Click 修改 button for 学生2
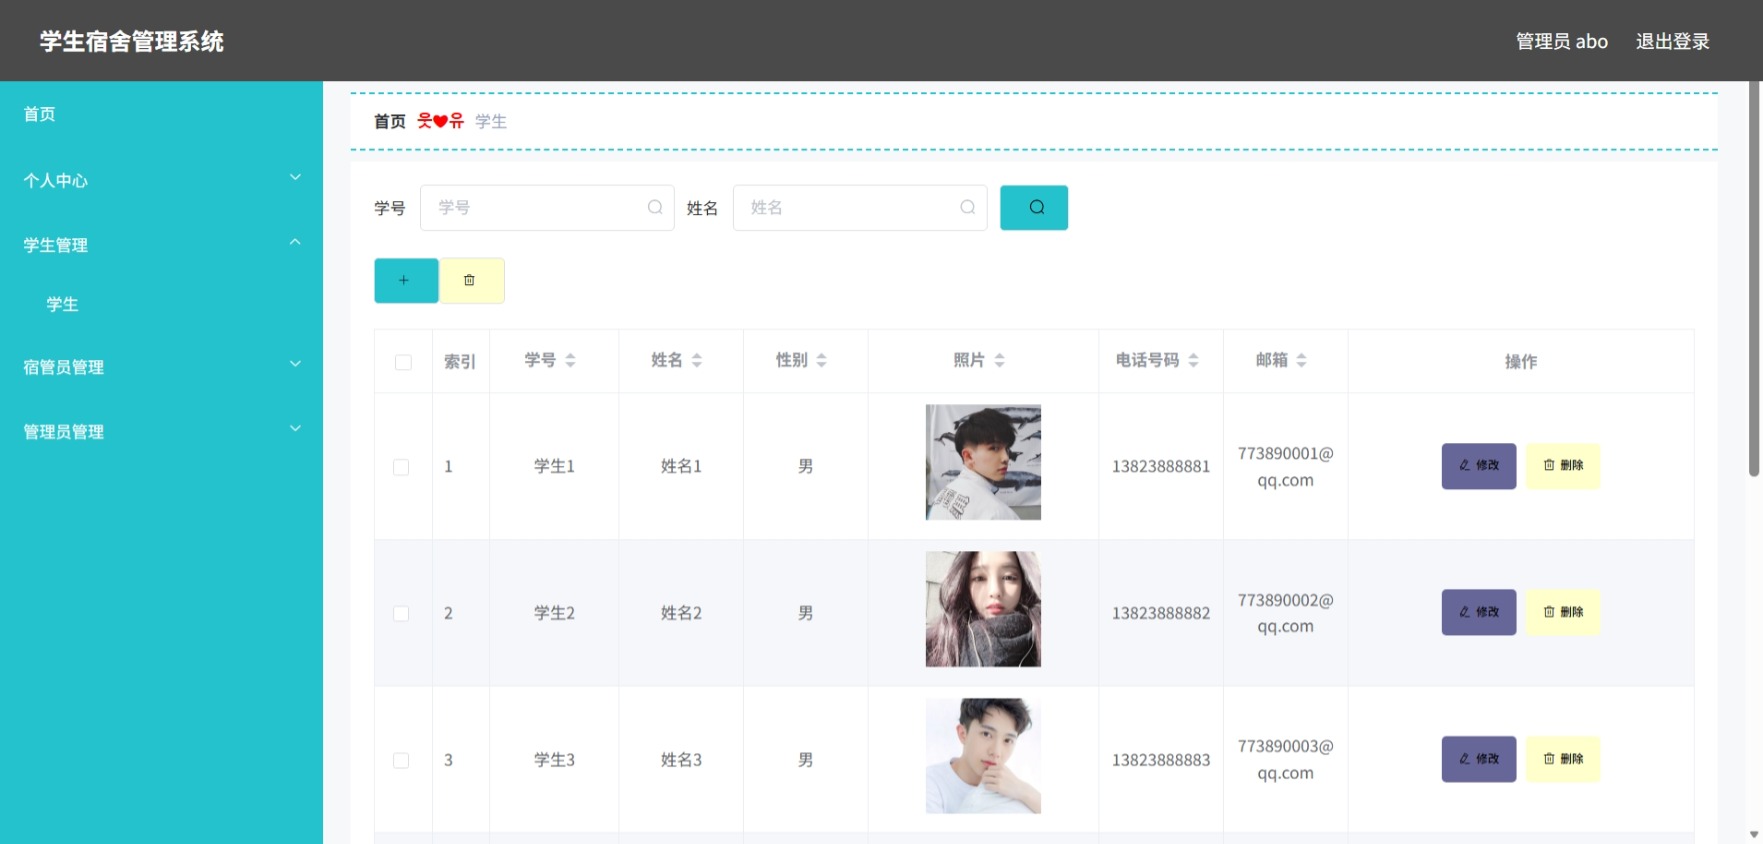 pyautogui.click(x=1478, y=612)
